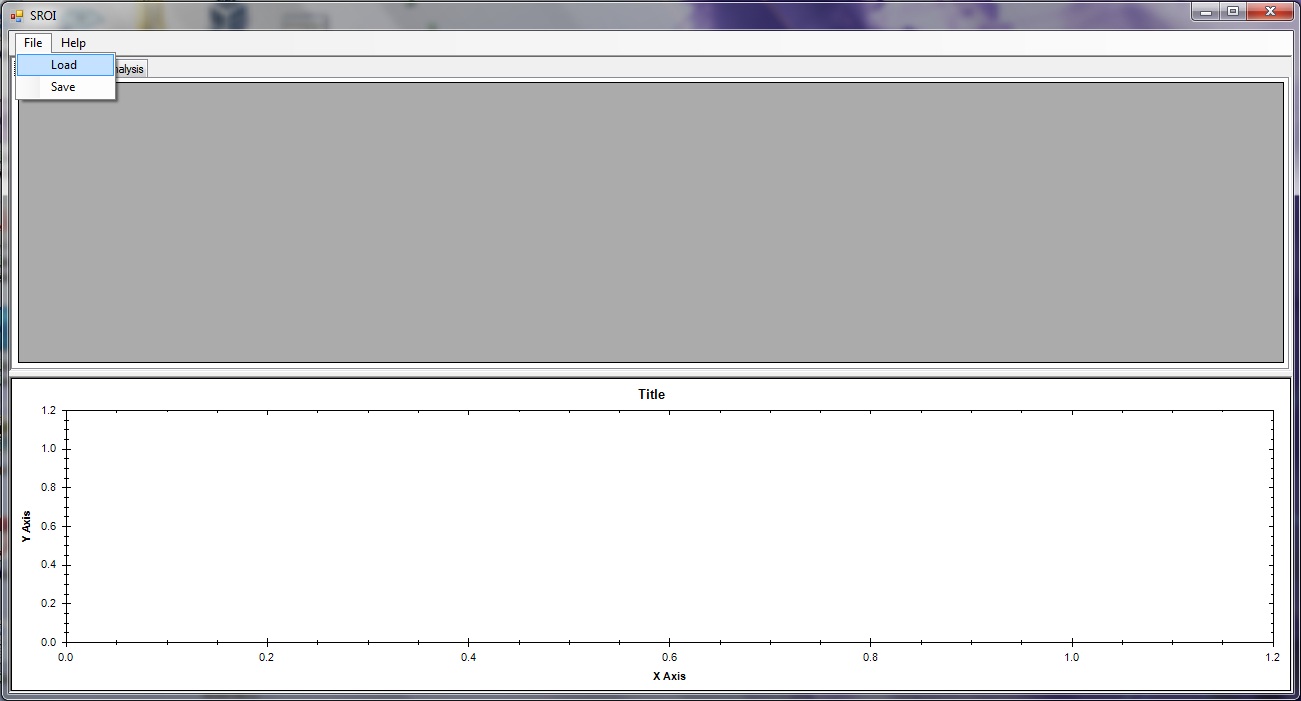Click the SROI application icon in title bar
The width and height of the screenshot is (1301, 701).
point(16,15)
